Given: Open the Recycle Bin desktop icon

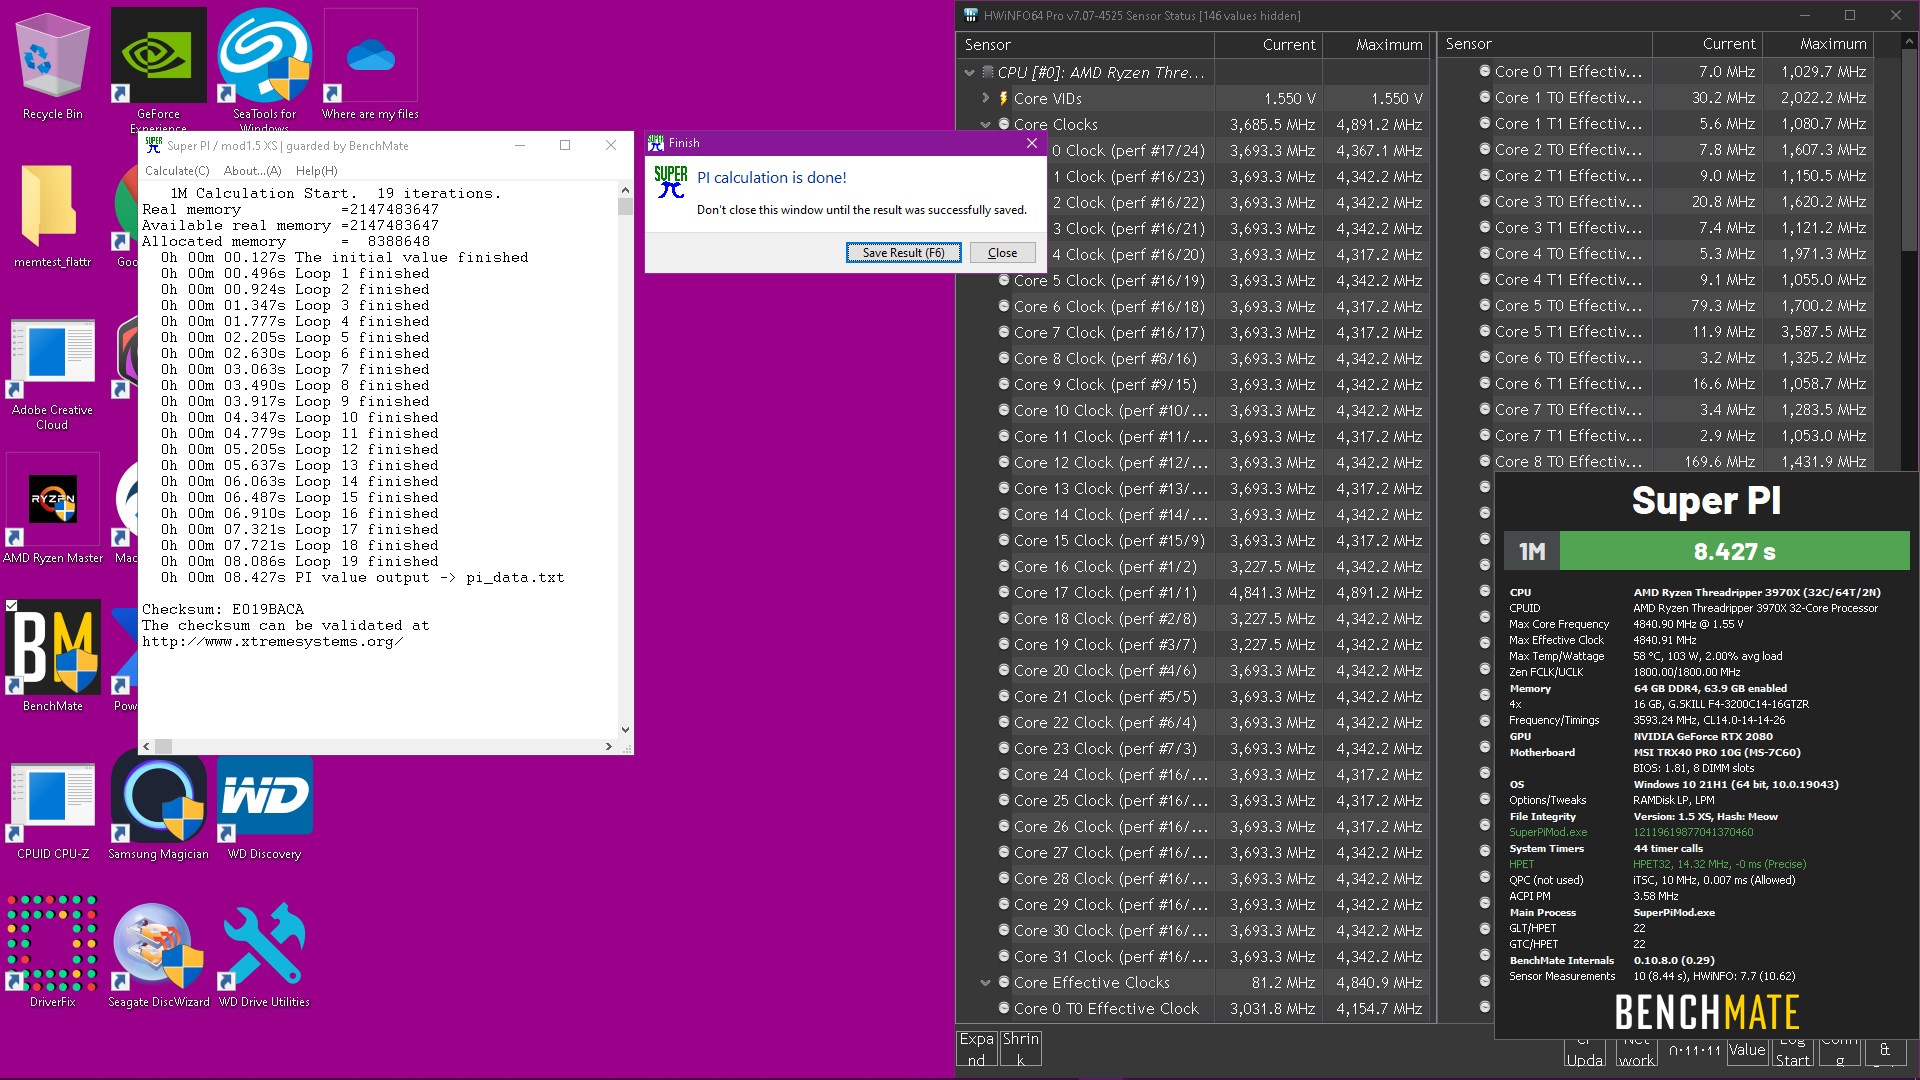Looking at the screenshot, I should click(x=53, y=65).
